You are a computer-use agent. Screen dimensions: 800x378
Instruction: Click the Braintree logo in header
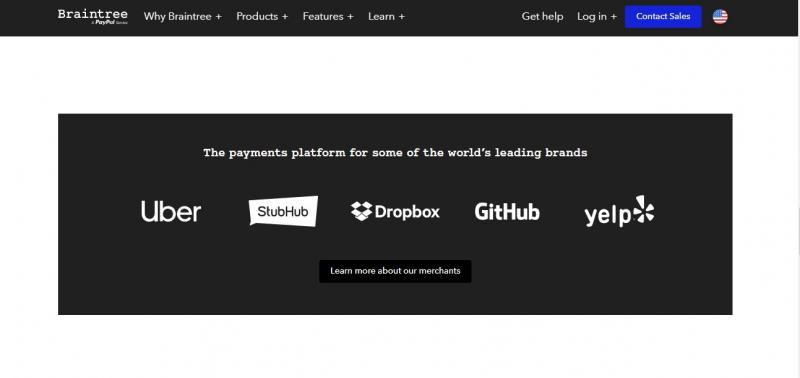click(x=92, y=16)
